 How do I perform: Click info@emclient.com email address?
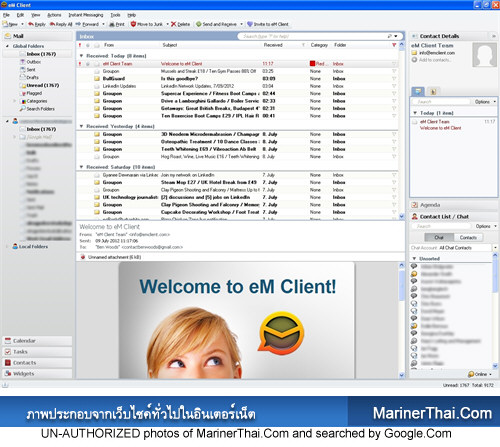[437, 53]
